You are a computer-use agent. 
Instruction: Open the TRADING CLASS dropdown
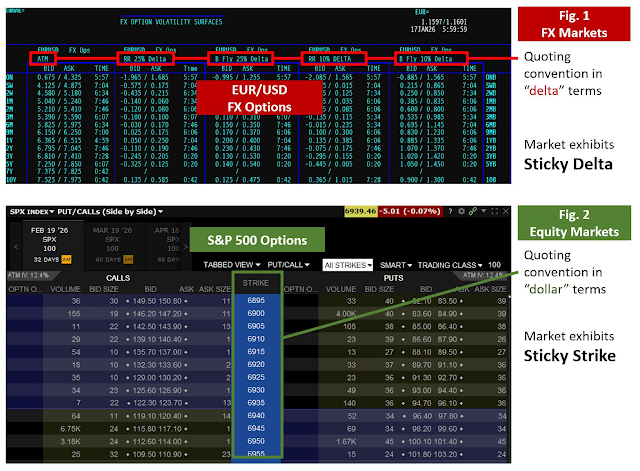point(450,265)
